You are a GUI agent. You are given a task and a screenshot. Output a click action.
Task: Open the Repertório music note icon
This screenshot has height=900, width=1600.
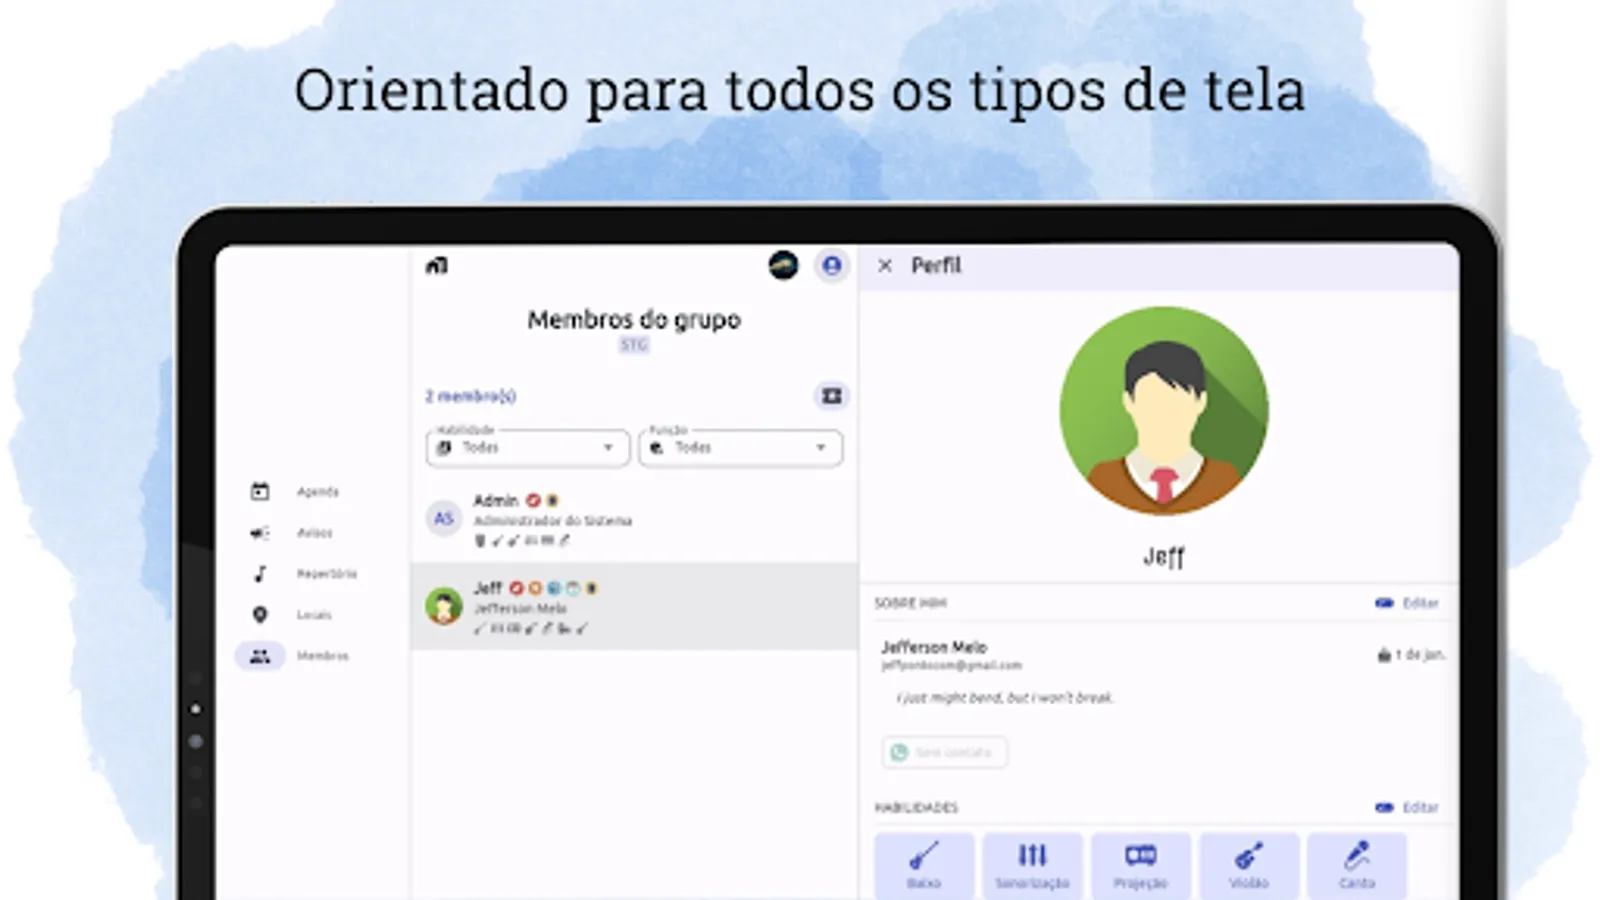click(260, 574)
